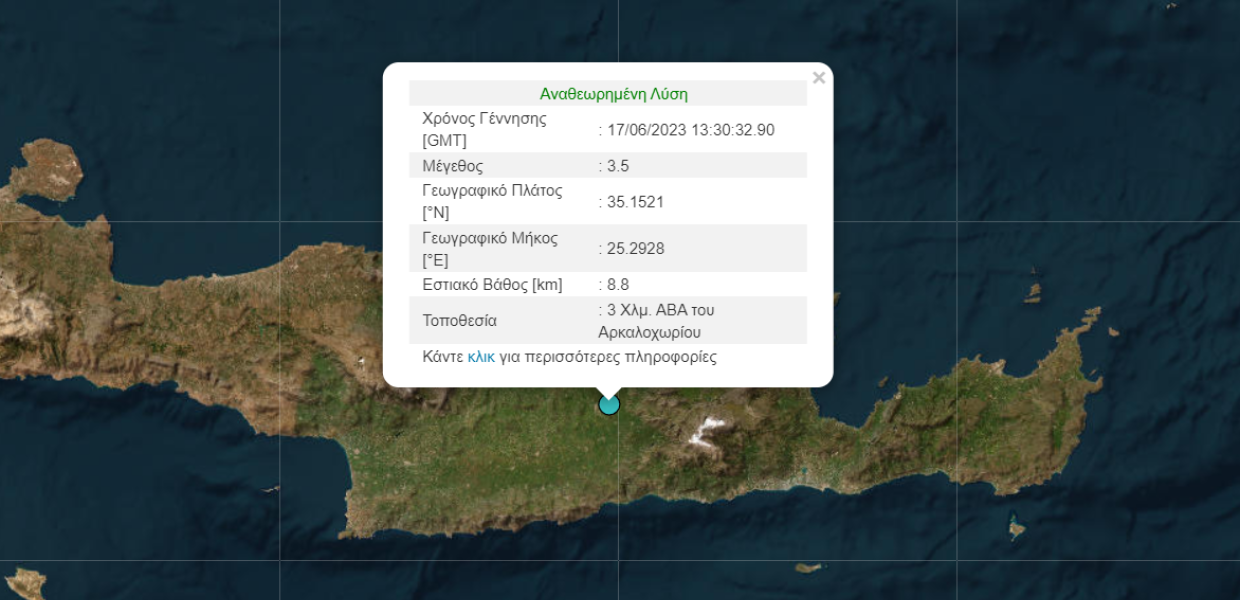1240x600 pixels.
Task: Open the 'κλικ' link for more information
Action: [x=481, y=357]
